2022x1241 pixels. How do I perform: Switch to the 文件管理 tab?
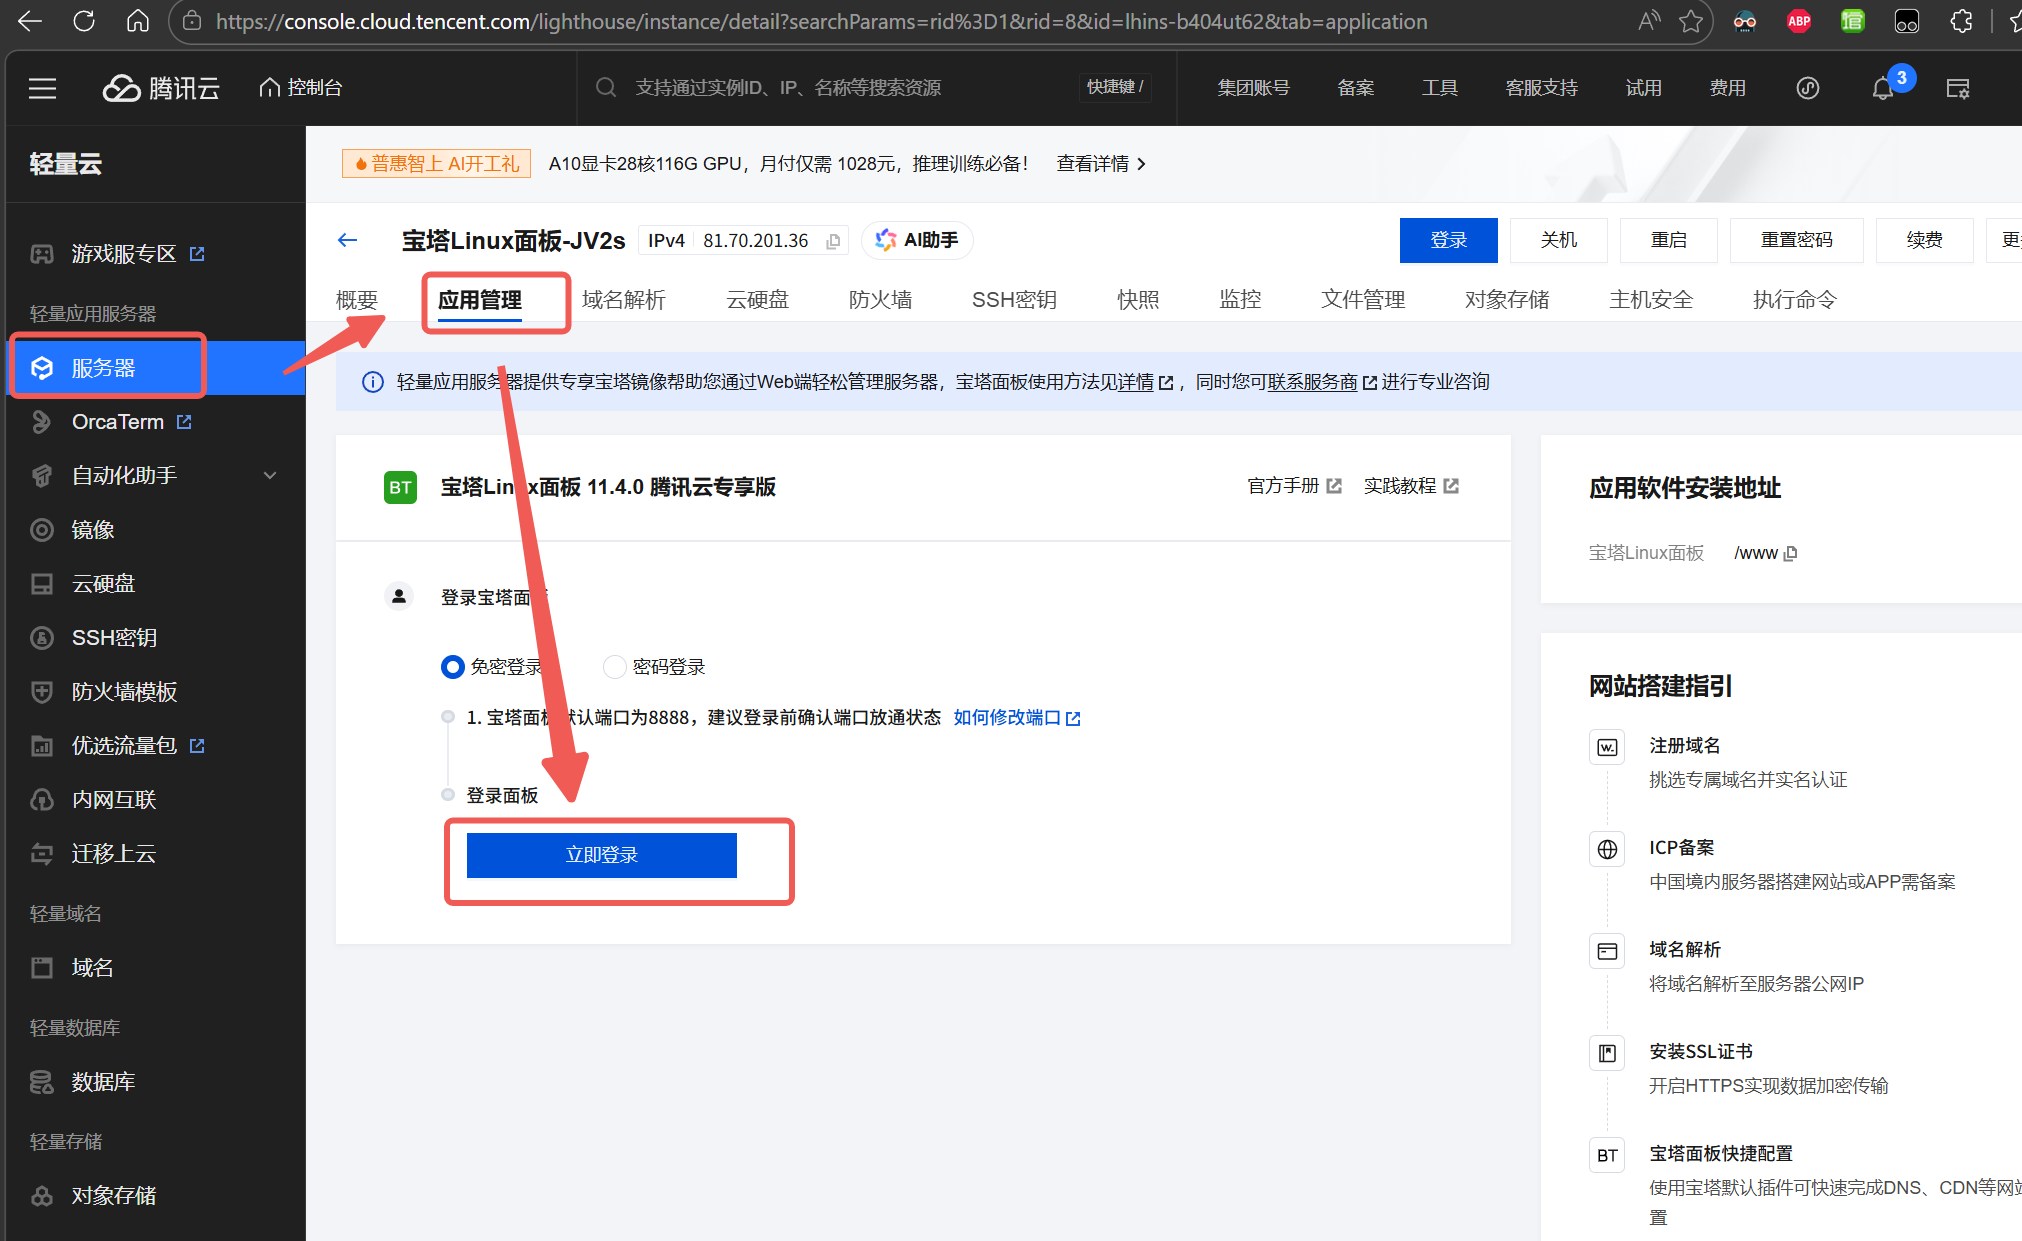click(x=1362, y=299)
